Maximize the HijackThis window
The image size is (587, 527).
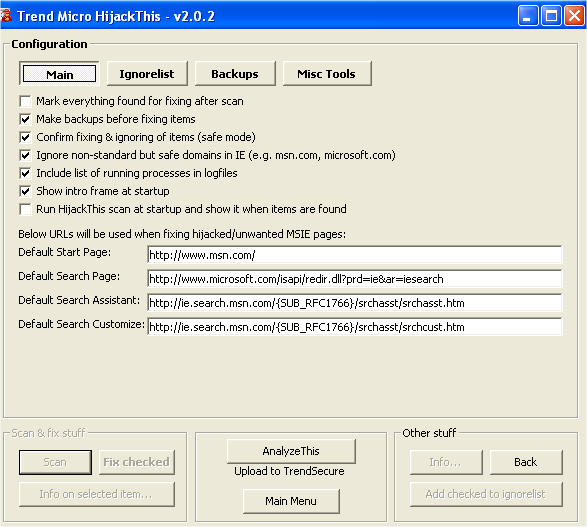(551, 16)
